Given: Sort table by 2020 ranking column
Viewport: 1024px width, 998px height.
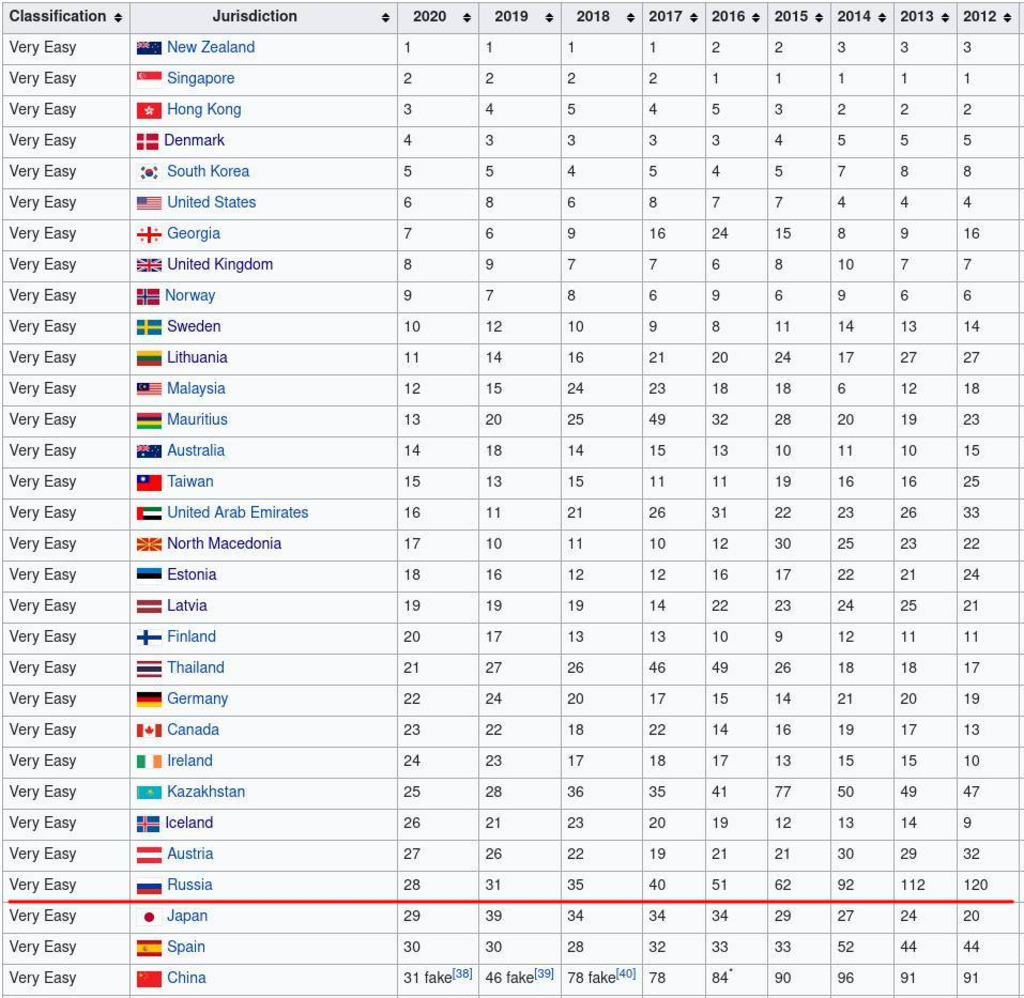Looking at the screenshot, I should 437,17.
